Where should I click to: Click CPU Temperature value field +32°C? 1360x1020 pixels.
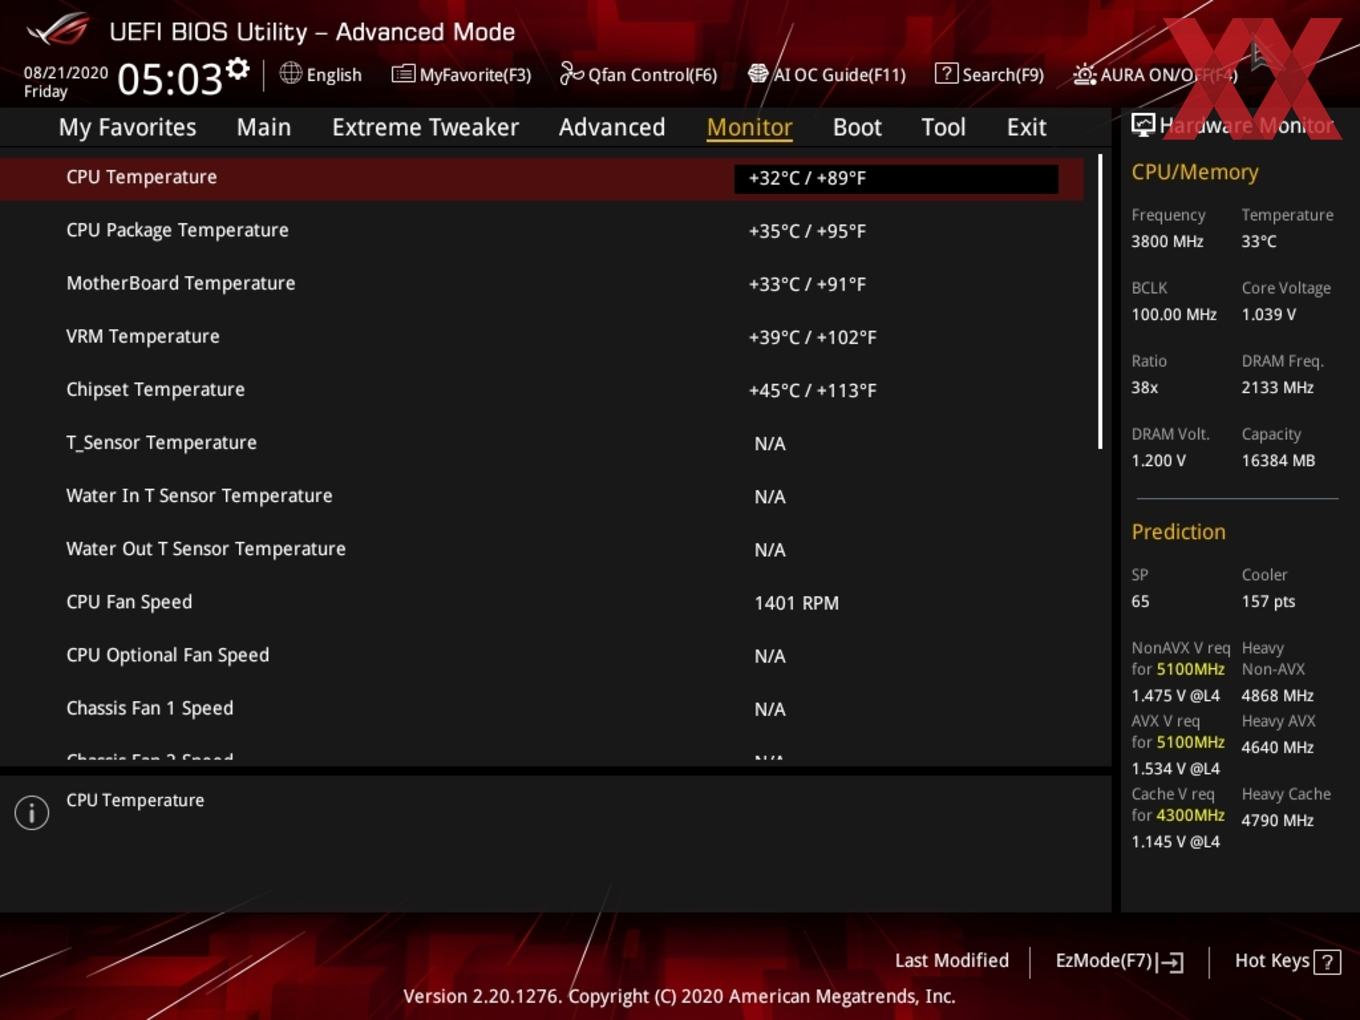point(896,178)
